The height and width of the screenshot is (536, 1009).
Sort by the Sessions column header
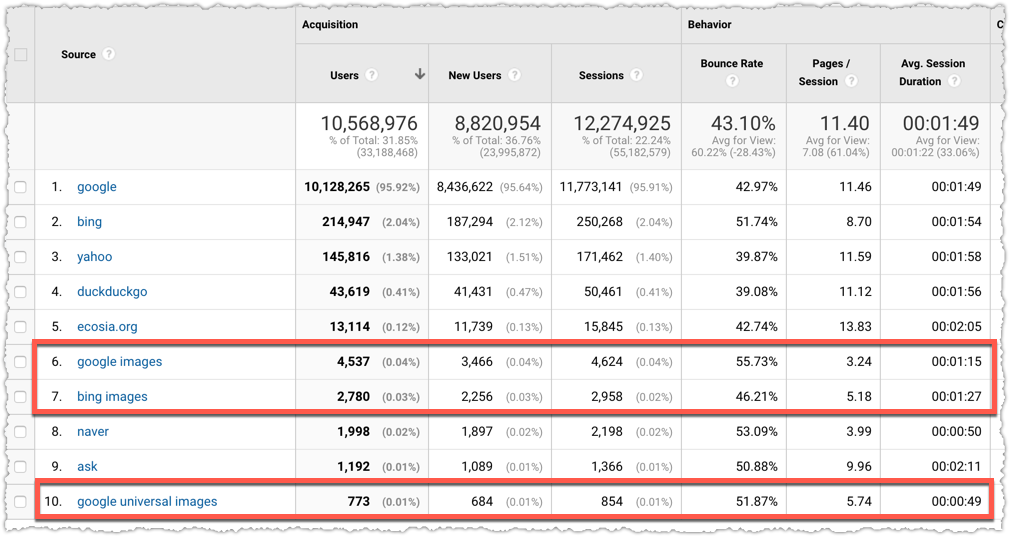[601, 75]
